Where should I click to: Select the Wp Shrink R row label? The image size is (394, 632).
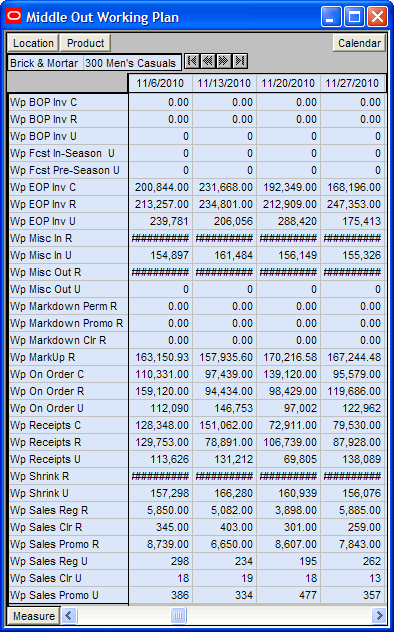[68, 476]
